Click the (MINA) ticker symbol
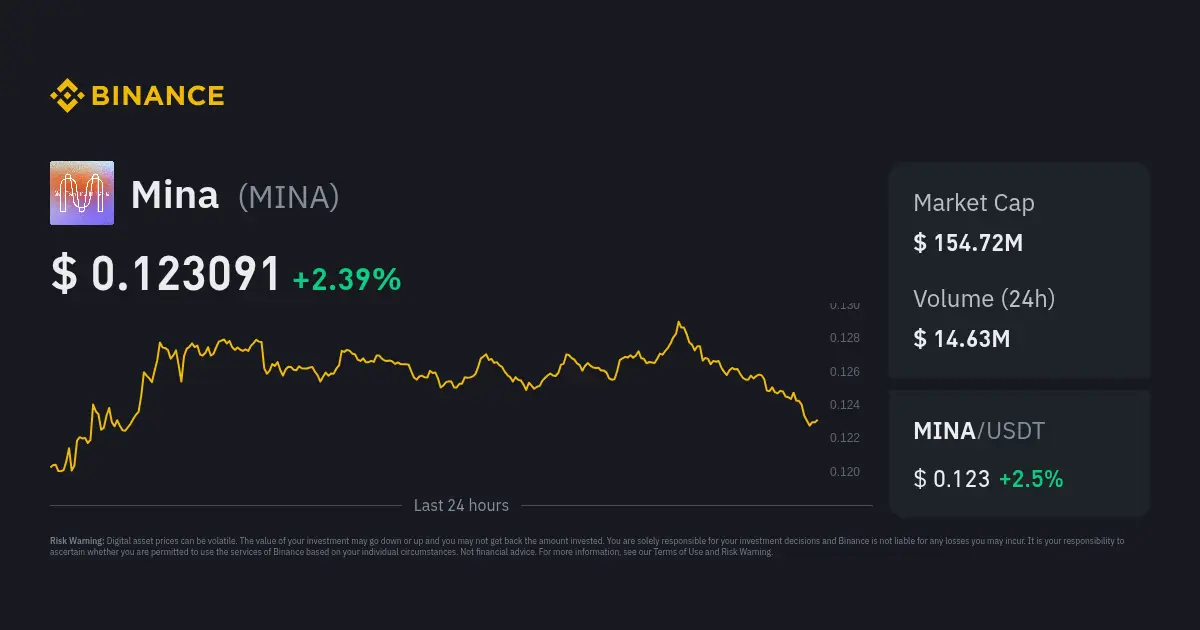 pos(289,197)
